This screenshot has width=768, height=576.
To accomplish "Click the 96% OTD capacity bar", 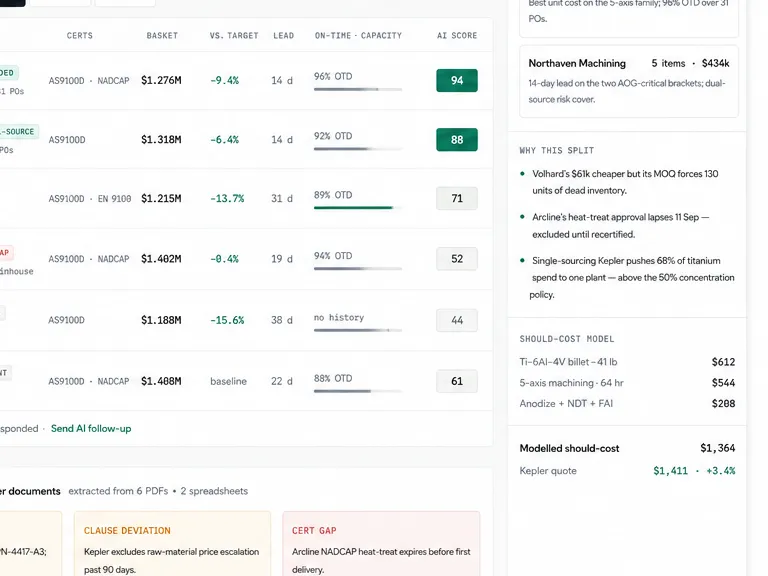I will 358,89.
